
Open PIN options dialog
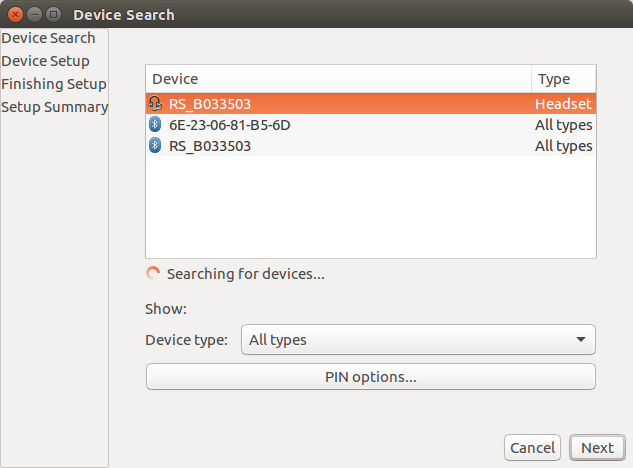click(371, 377)
